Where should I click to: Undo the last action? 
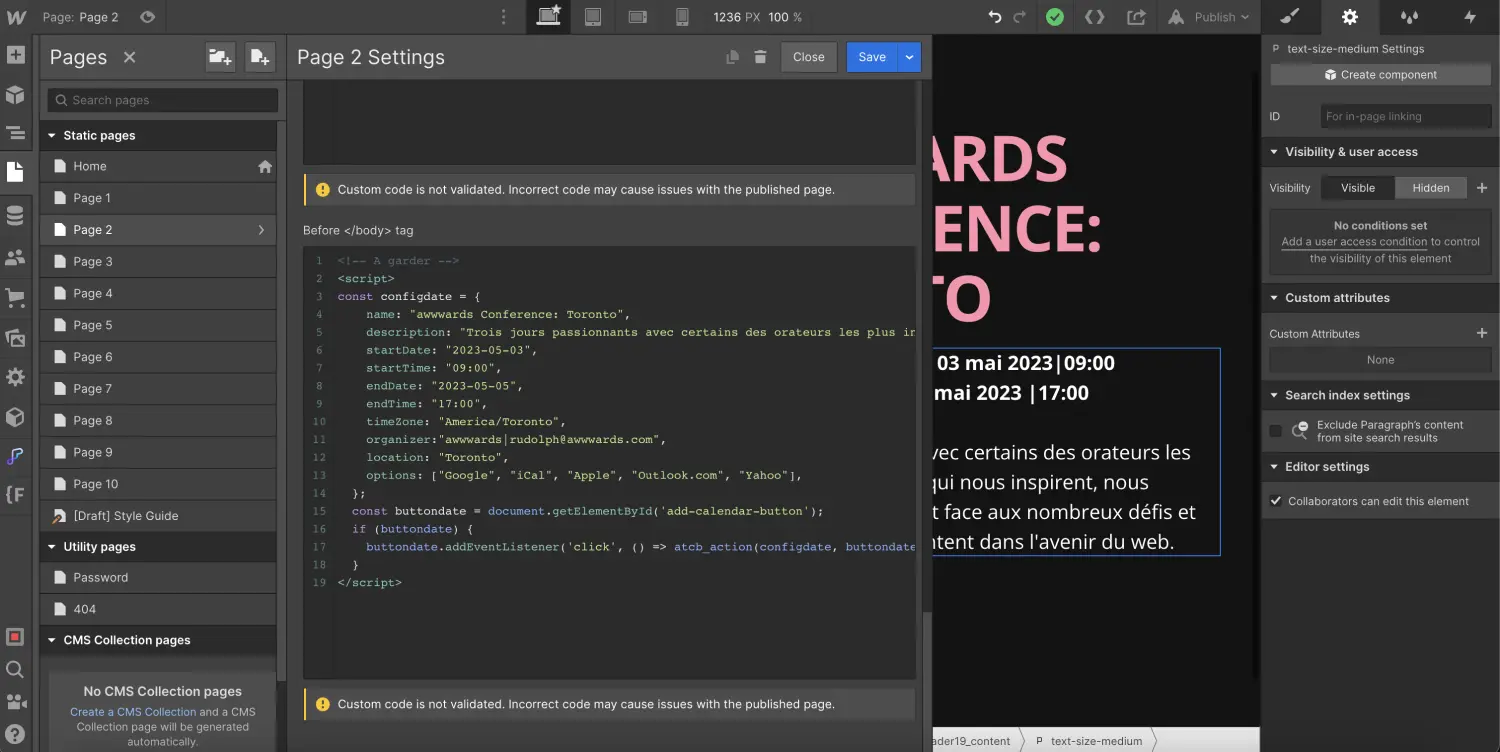coord(994,17)
